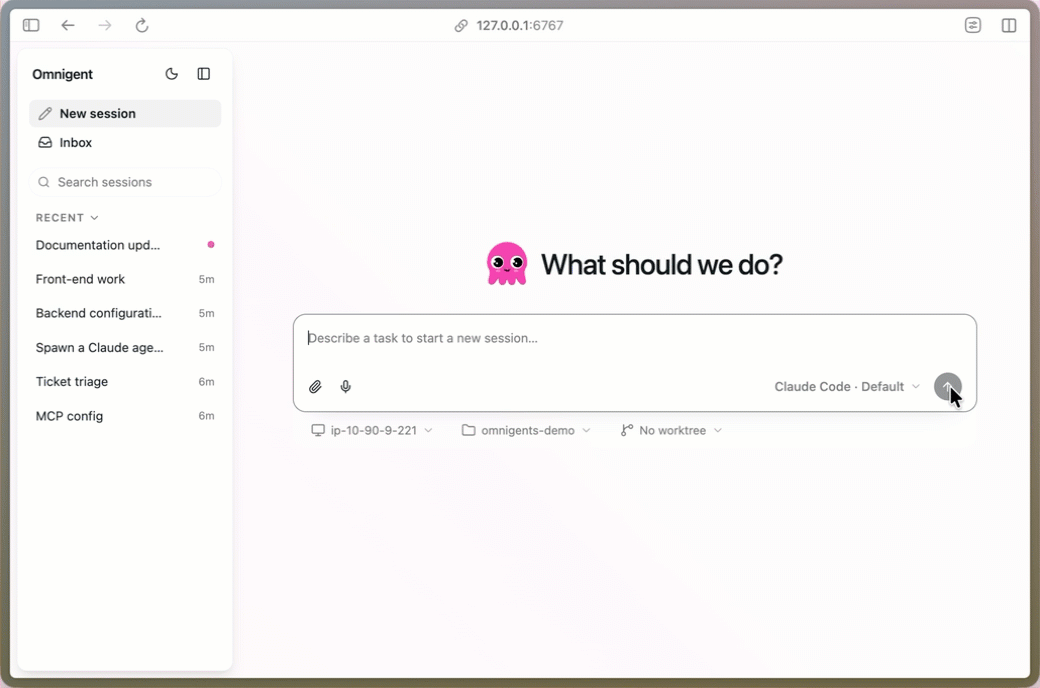
Task: Go forward in browser history
Action: pyautogui.click(x=105, y=25)
